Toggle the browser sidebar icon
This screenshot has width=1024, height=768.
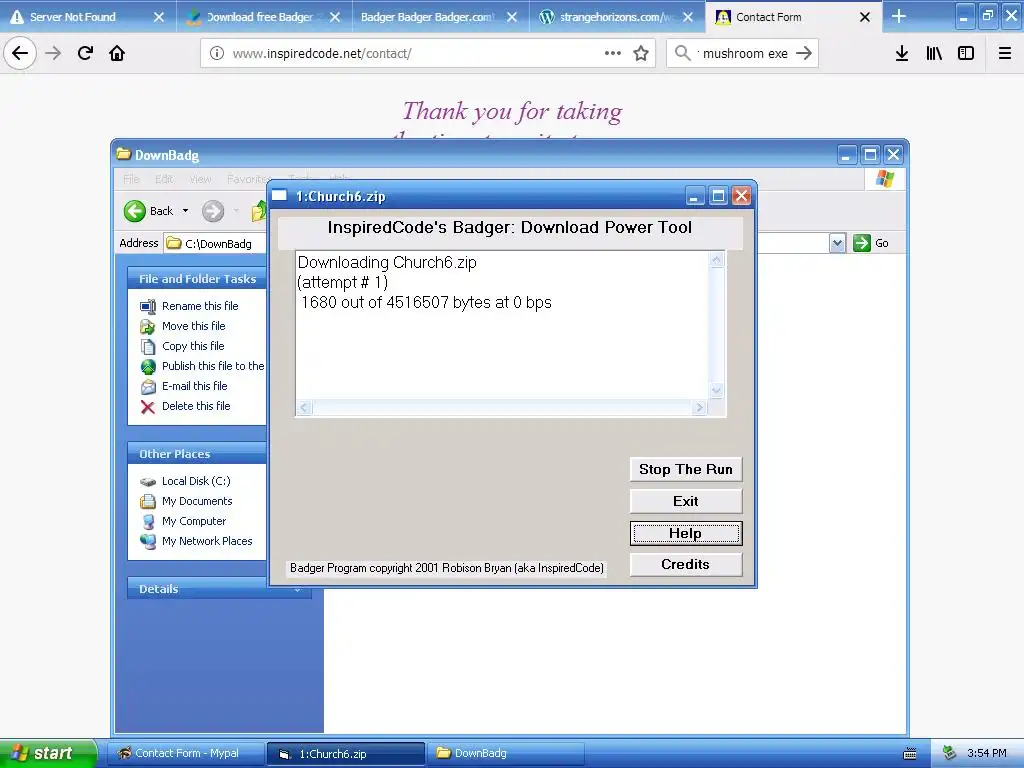[966, 53]
